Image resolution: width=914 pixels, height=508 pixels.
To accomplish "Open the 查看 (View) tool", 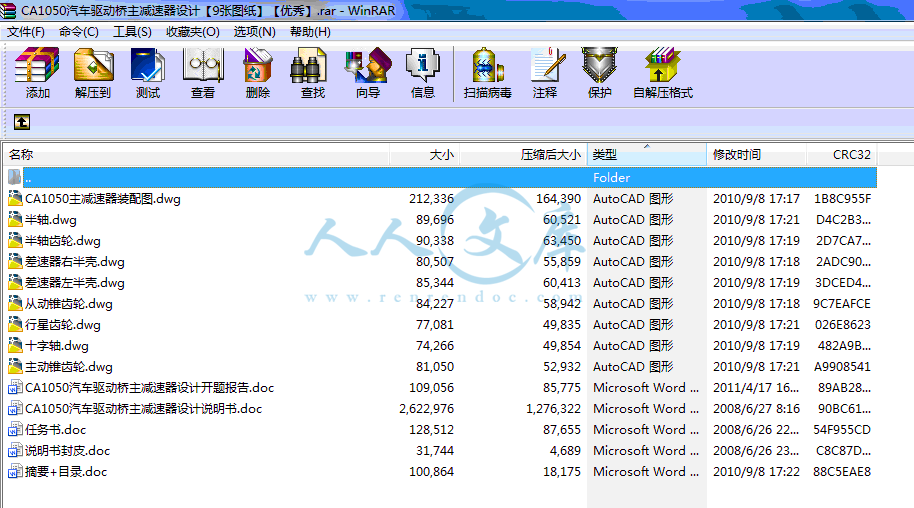I will pos(203,73).
